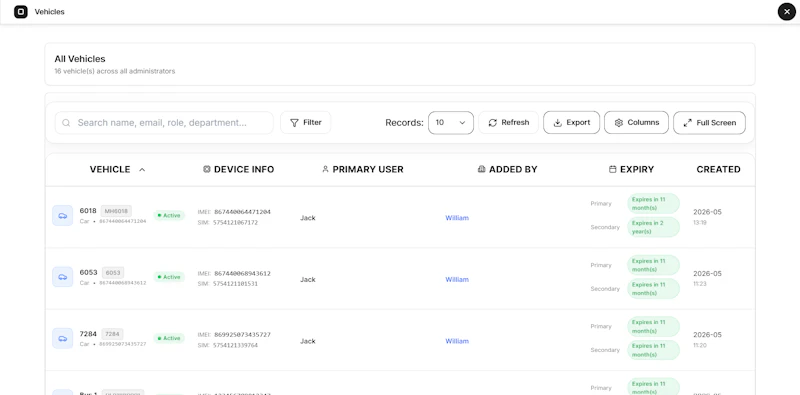
Task: Click the app logo next to Vehicles
Action: click(20, 11)
